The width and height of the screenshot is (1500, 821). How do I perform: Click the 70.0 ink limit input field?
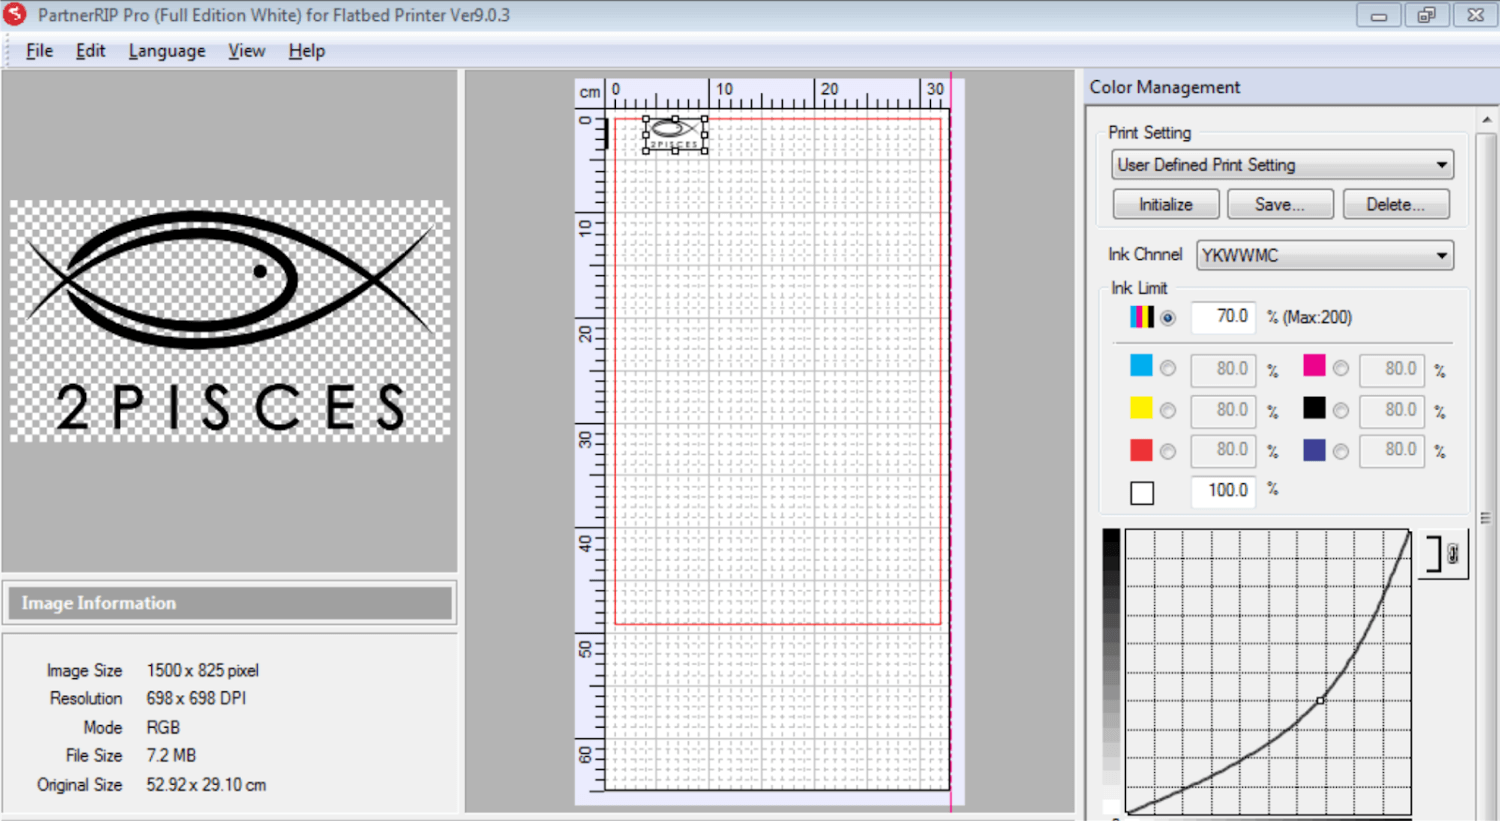(1222, 316)
